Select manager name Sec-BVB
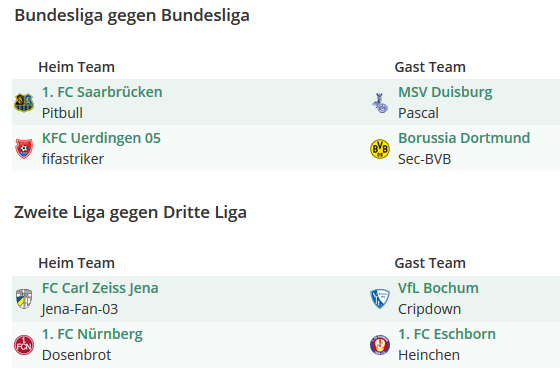The height and width of the screenshot is (370, 560). click(425, 159)
